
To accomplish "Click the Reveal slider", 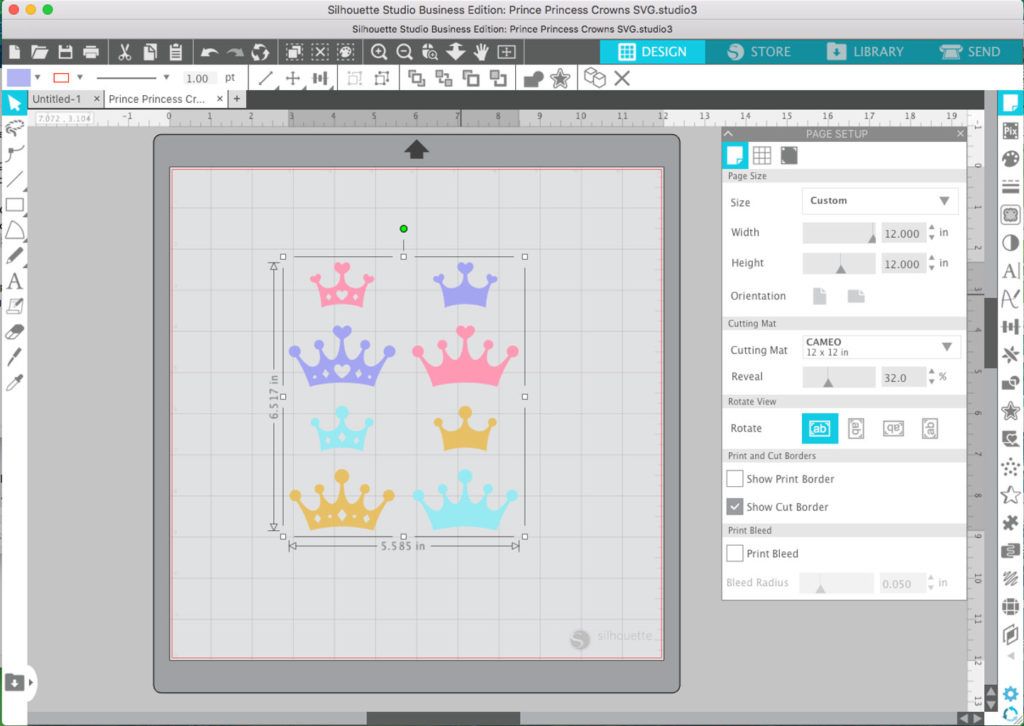I will (839, 377).
